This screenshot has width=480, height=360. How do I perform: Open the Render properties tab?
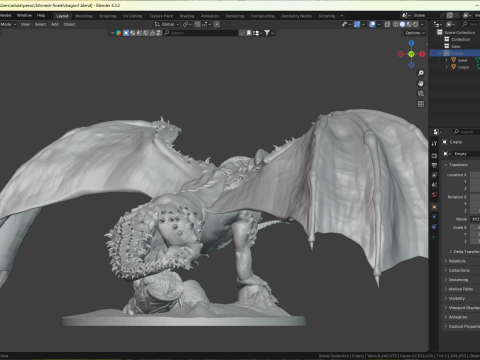click(434, 156)
